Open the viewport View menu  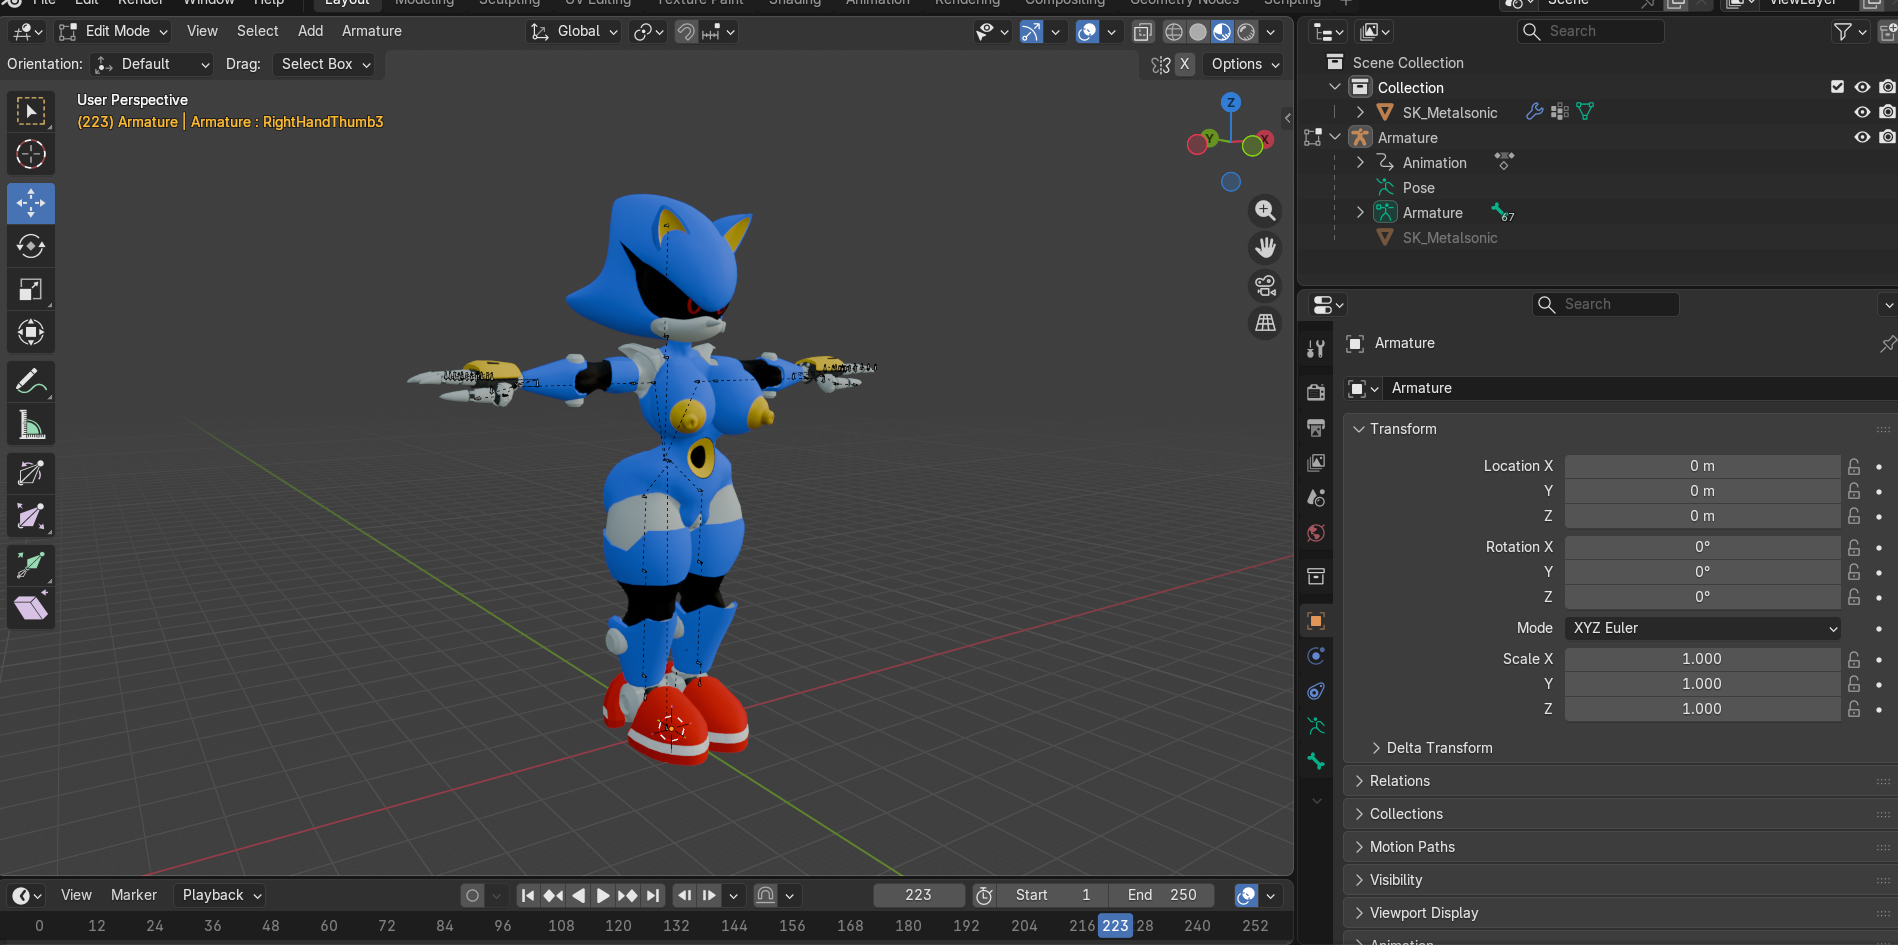coord(202,31)
